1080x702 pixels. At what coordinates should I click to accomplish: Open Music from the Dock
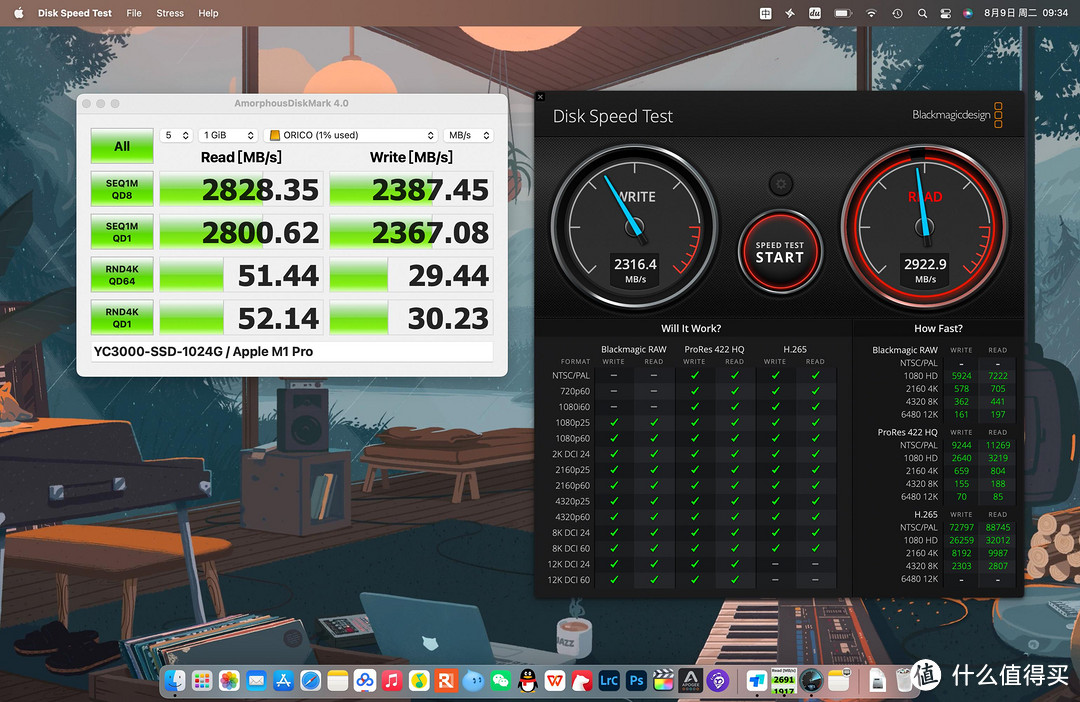click(x=392, y=681)
